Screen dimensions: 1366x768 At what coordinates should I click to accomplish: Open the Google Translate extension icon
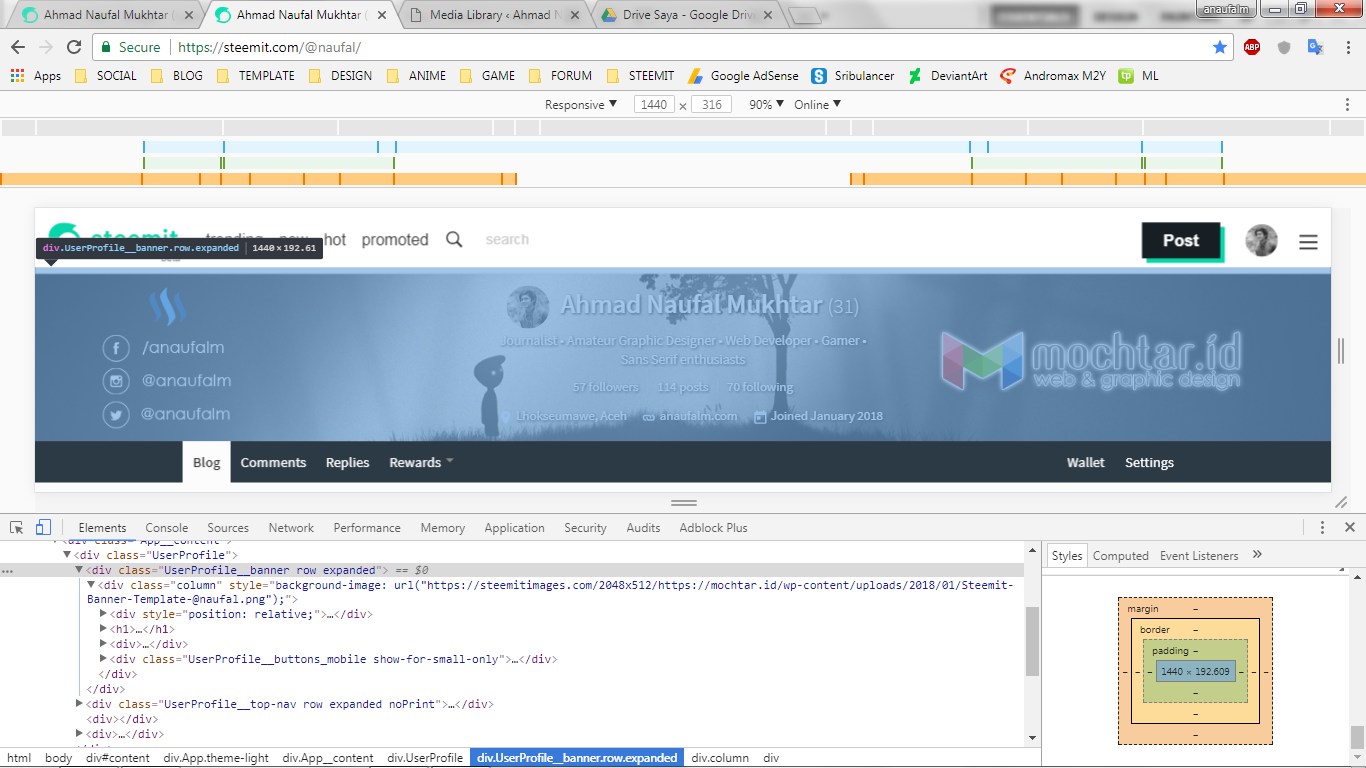1316,47
